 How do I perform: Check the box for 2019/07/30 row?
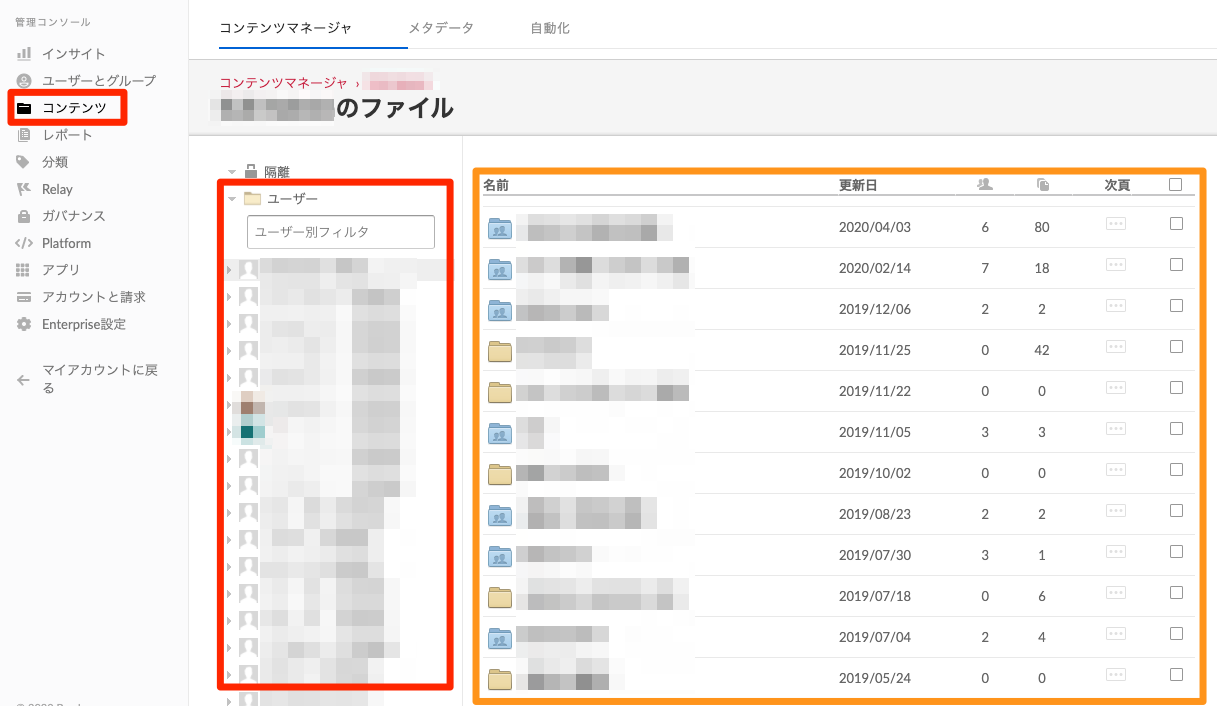[x=1176, y=551]
